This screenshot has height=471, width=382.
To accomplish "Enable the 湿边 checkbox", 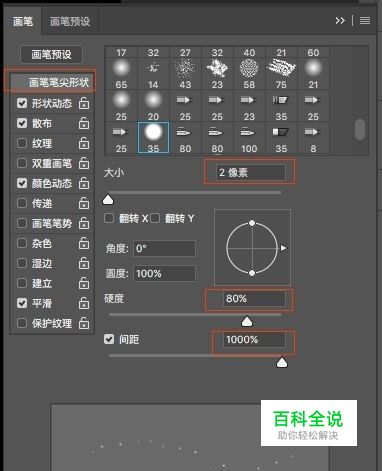I will pyautogui.click(x=22, y=263).
